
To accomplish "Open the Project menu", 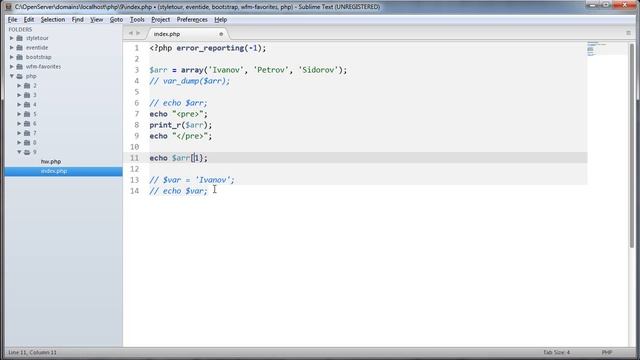I will (x=160, y=20).
